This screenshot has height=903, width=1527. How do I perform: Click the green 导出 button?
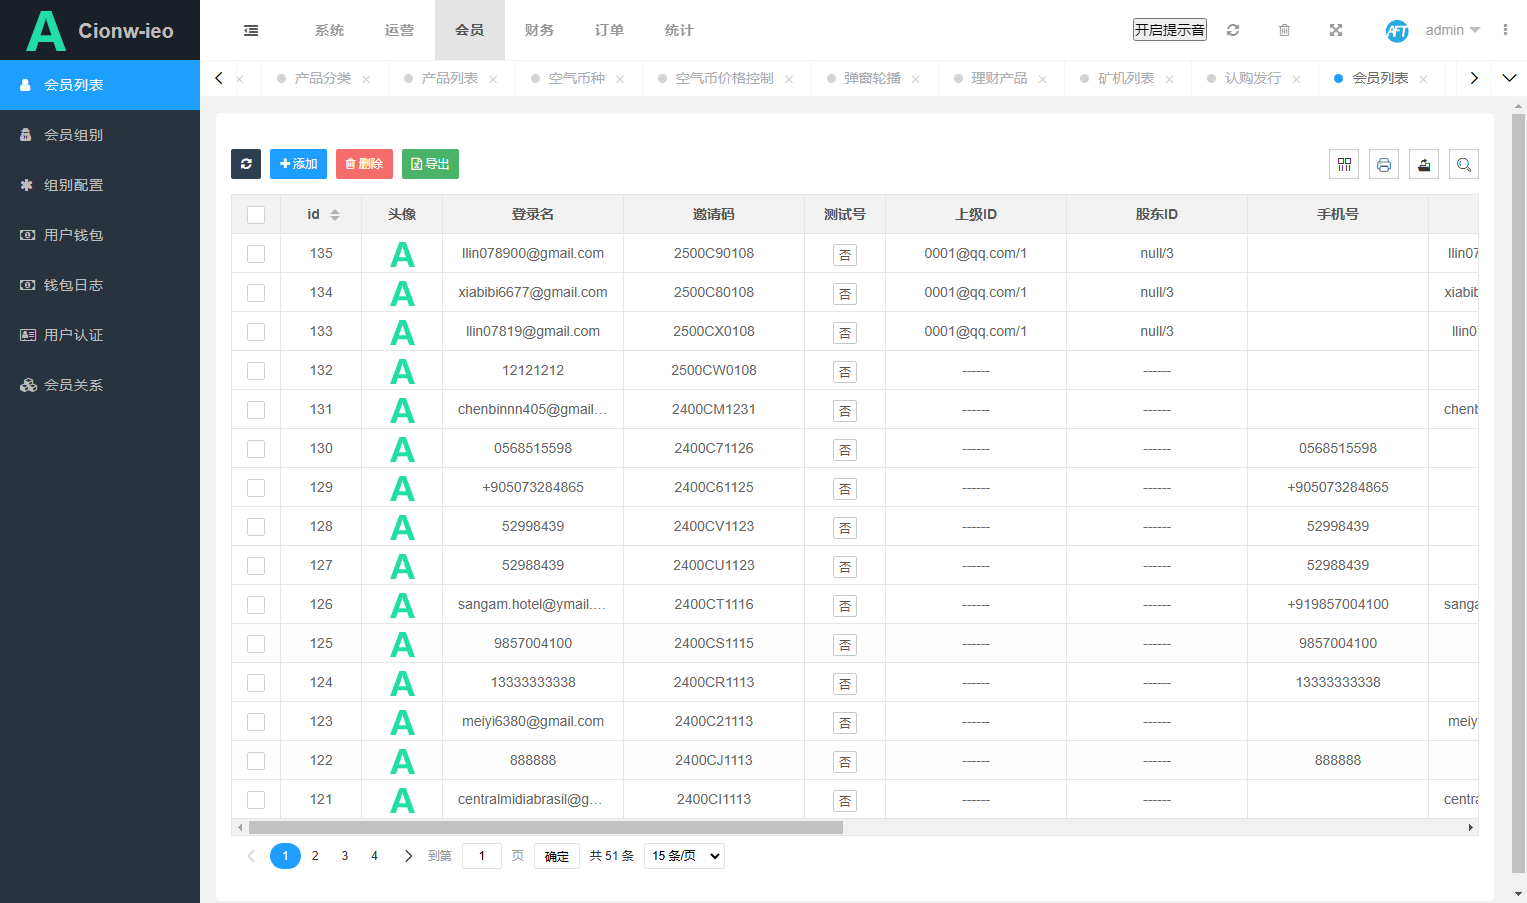click(430, 164)
